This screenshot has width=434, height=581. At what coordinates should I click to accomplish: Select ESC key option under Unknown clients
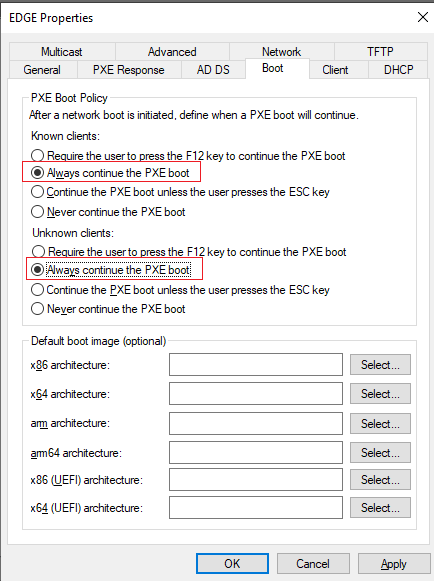(37, 290)
